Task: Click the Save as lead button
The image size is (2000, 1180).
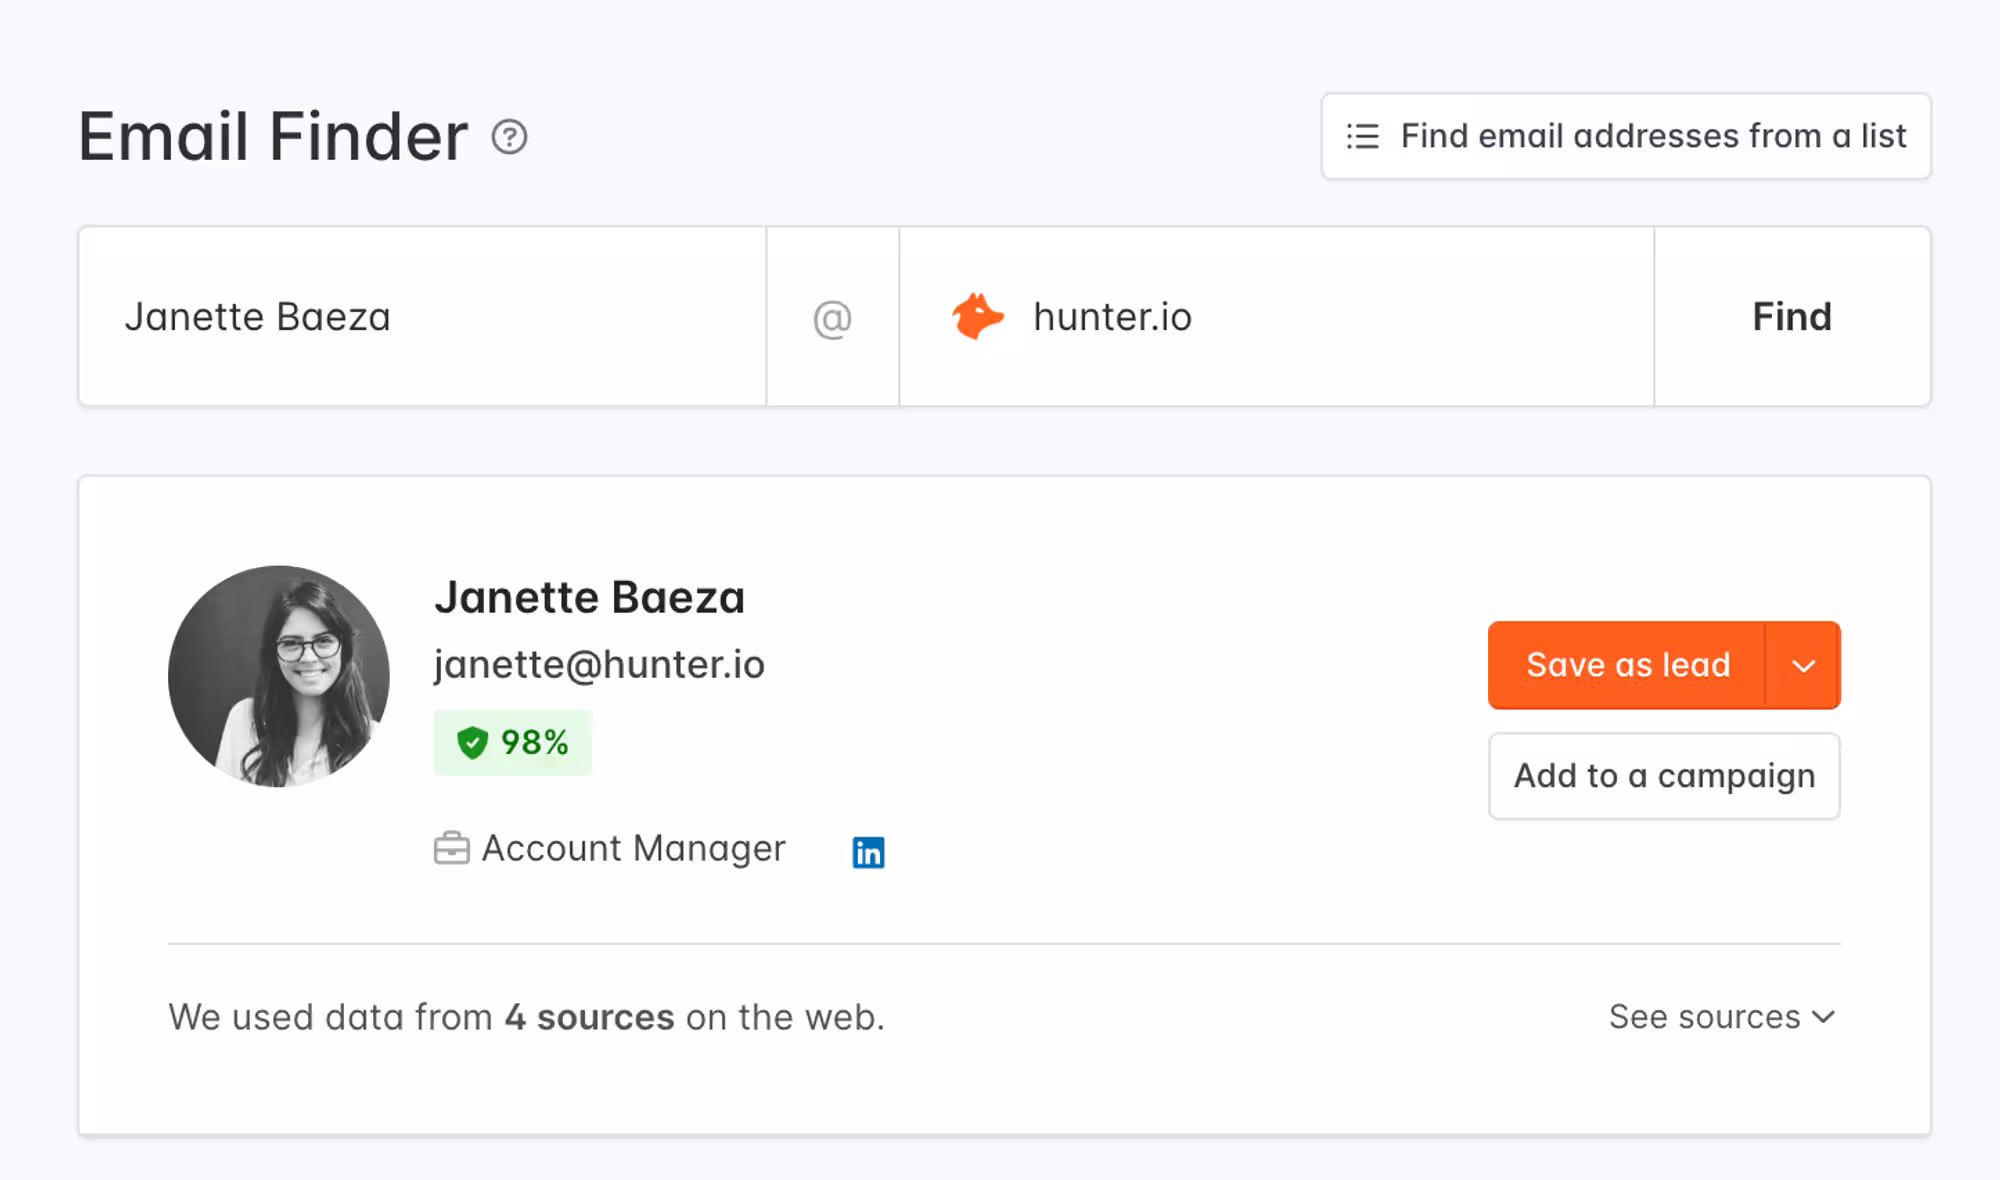Action: (1627, 666)
